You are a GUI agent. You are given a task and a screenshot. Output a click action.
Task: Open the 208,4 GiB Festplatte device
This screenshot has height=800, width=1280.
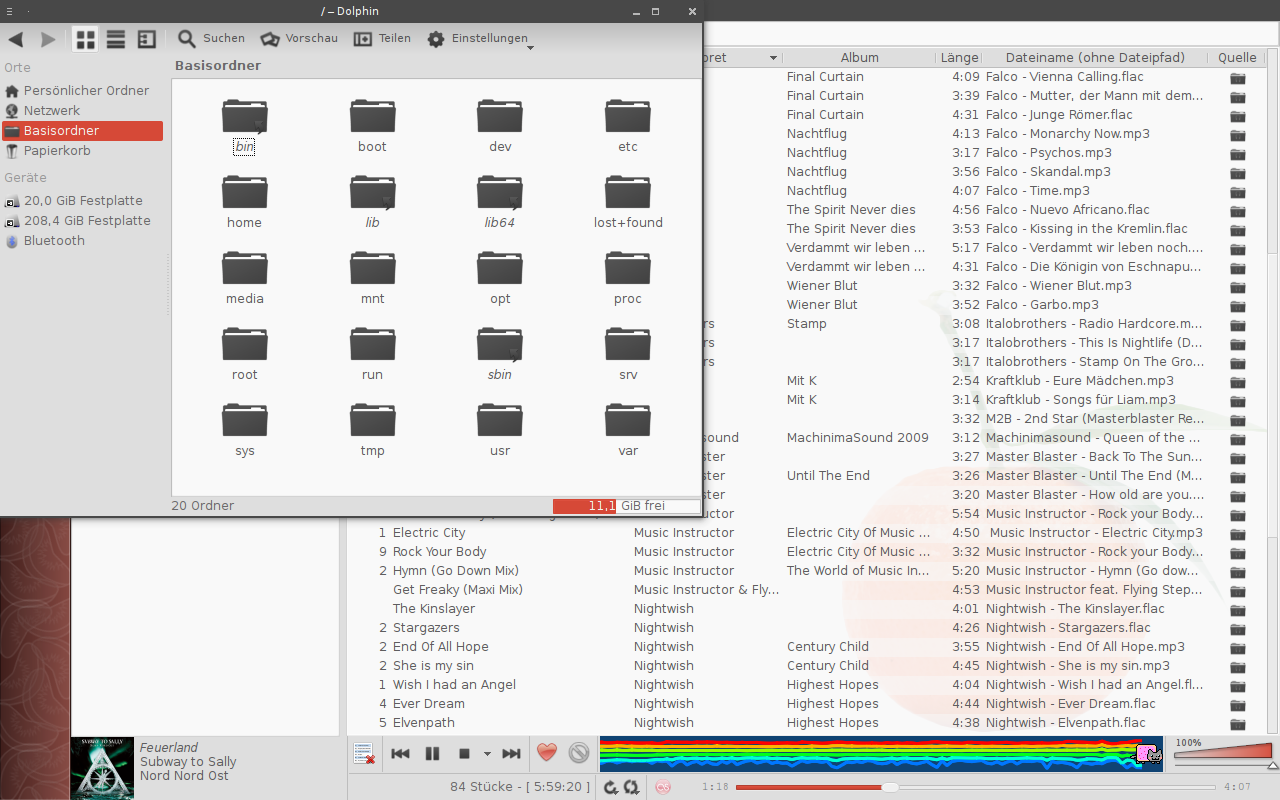[x=82, y=221]
